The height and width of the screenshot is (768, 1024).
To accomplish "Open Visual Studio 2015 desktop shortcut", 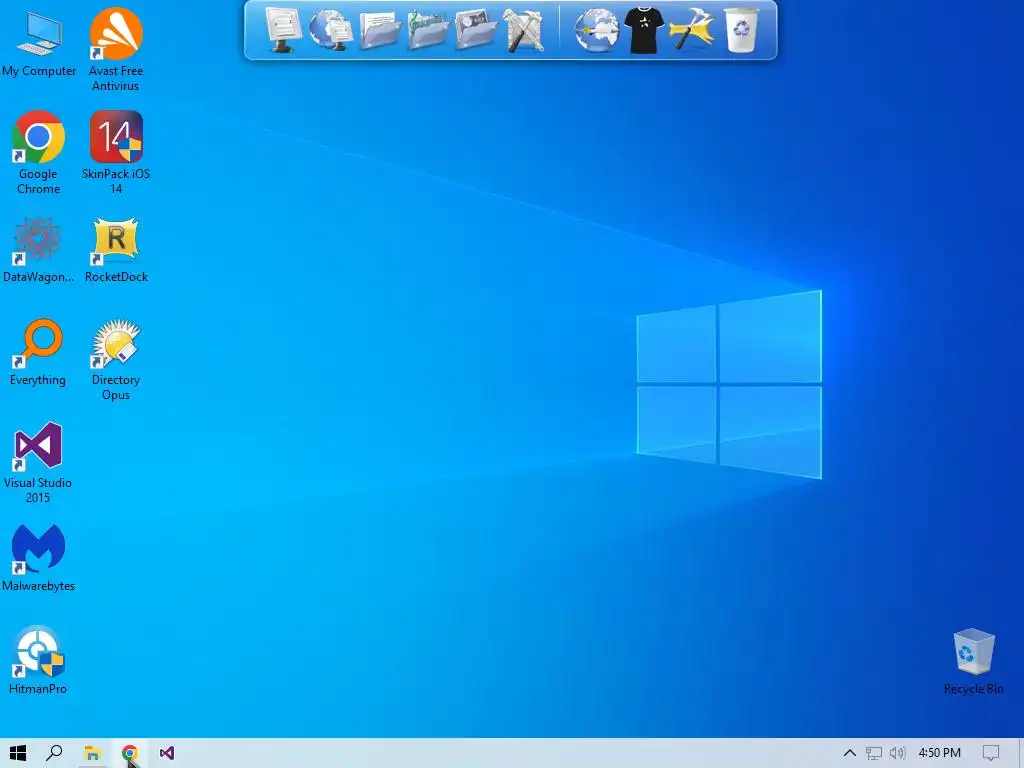I will (38, 462).
